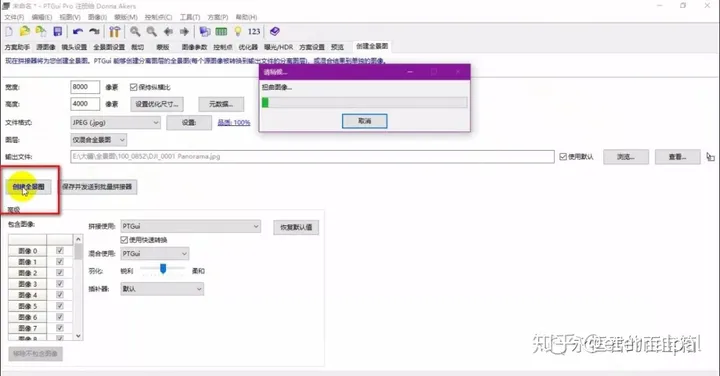This screenshot has height=376, width=720.
Task: Open the 混合使用 PTGui dropdown
Action: [x=155, y=253]
